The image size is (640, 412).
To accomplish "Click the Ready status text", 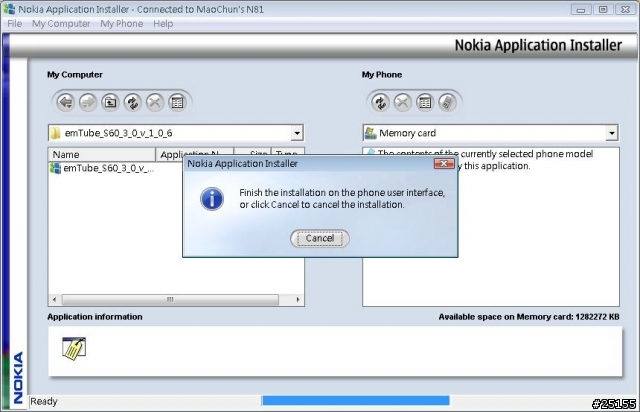I will click(x=44, y=401).
